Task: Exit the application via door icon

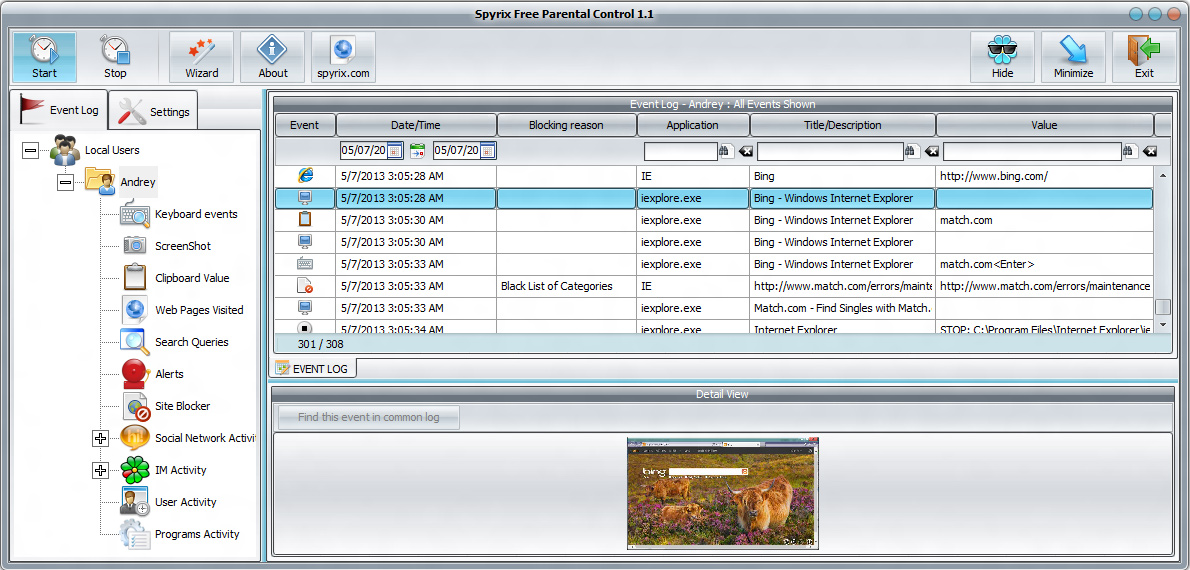Action: (x=1144, y=57)
